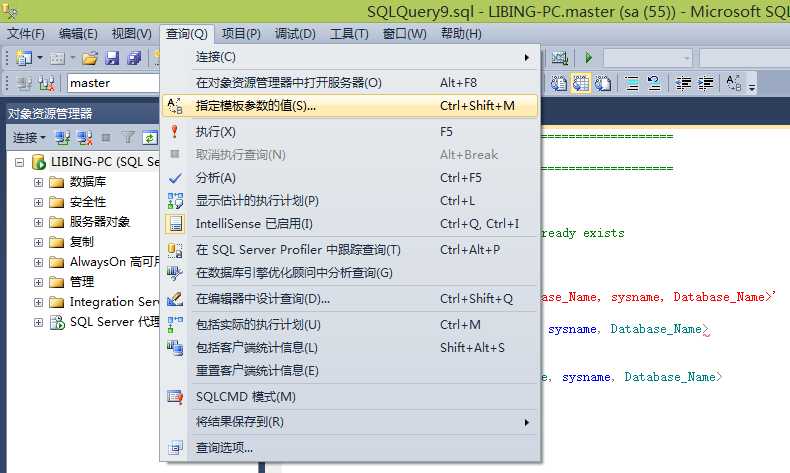Click Object Explorer Stop icon
This screenshot has width=790, height=473.
tap(106, 138)
